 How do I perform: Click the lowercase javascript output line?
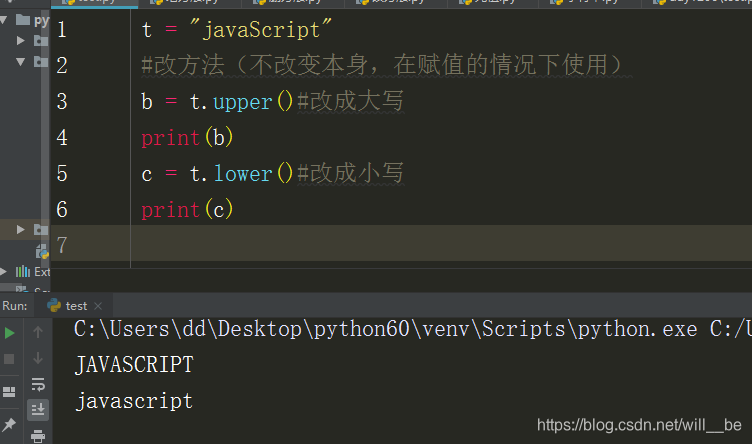point(134,401)
